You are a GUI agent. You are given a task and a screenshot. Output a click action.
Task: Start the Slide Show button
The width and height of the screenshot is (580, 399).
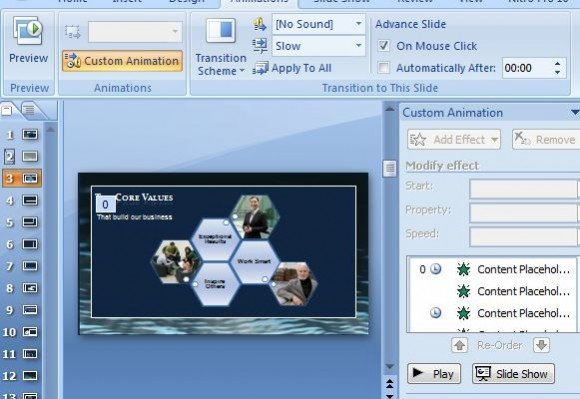click(x=513, y=373)
